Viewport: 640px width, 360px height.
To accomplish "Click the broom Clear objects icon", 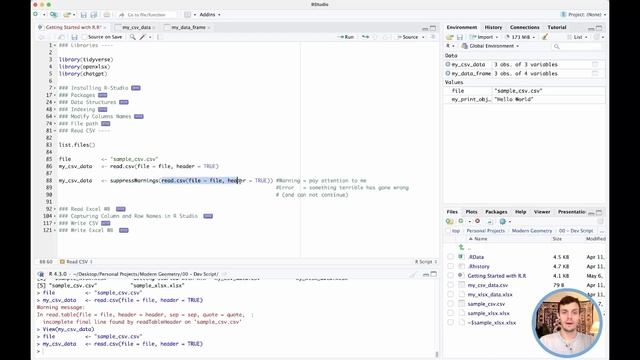I will point(545,37).
